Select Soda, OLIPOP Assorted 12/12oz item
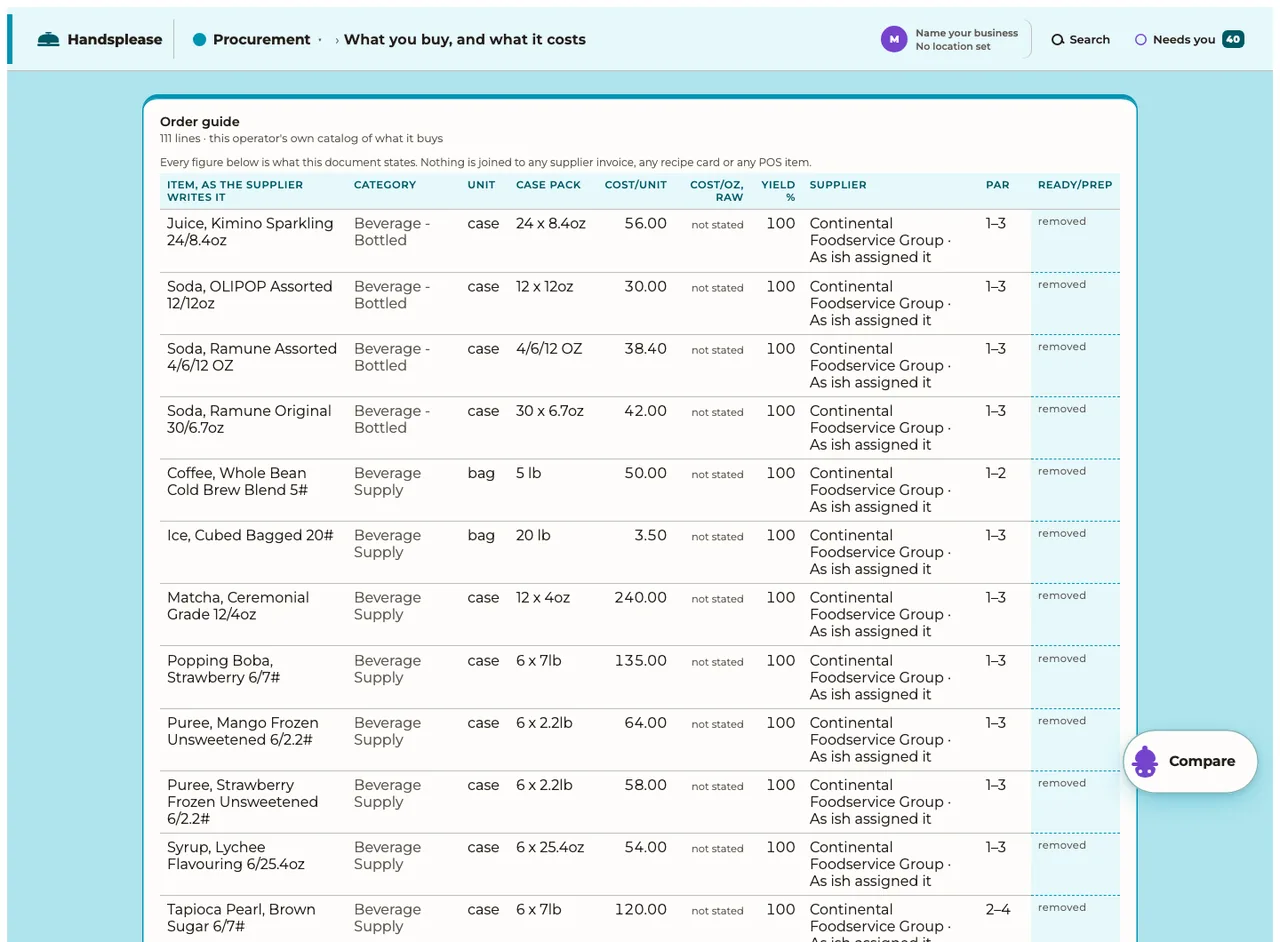 [x=249, y=295]
